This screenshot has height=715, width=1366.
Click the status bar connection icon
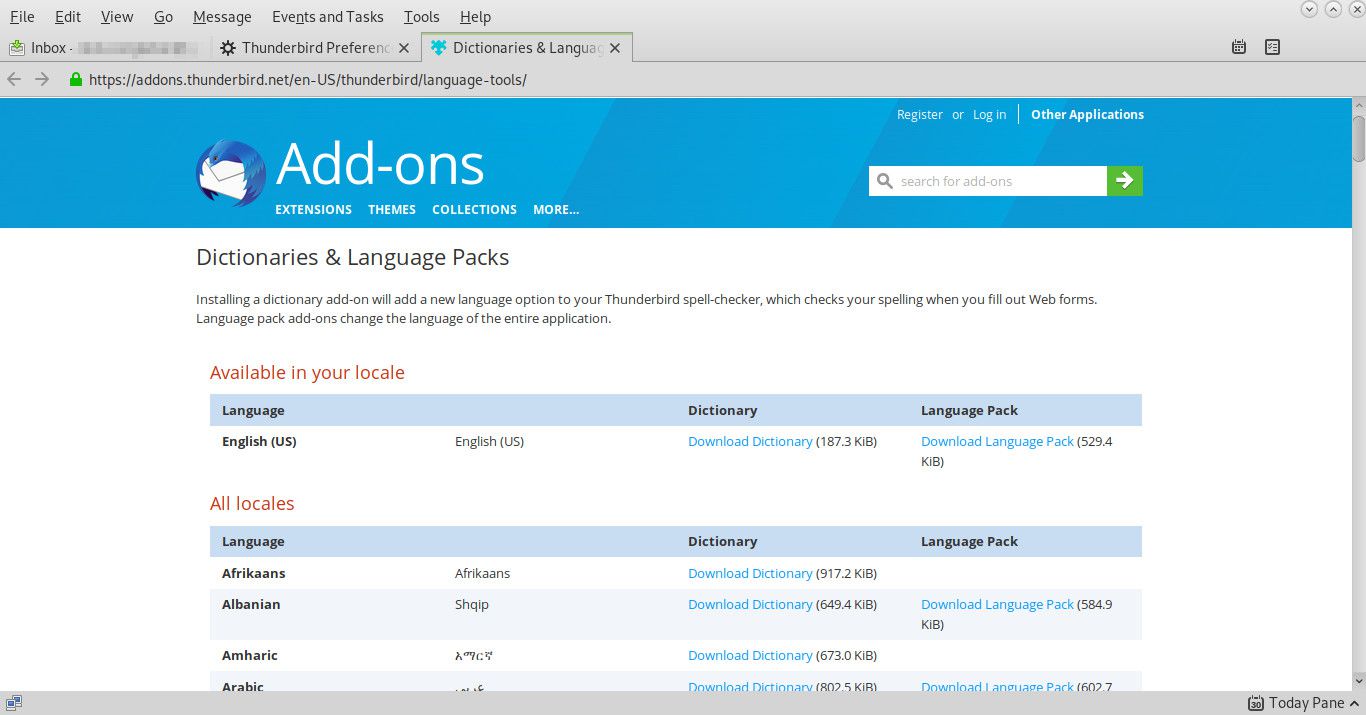point(14,703)
